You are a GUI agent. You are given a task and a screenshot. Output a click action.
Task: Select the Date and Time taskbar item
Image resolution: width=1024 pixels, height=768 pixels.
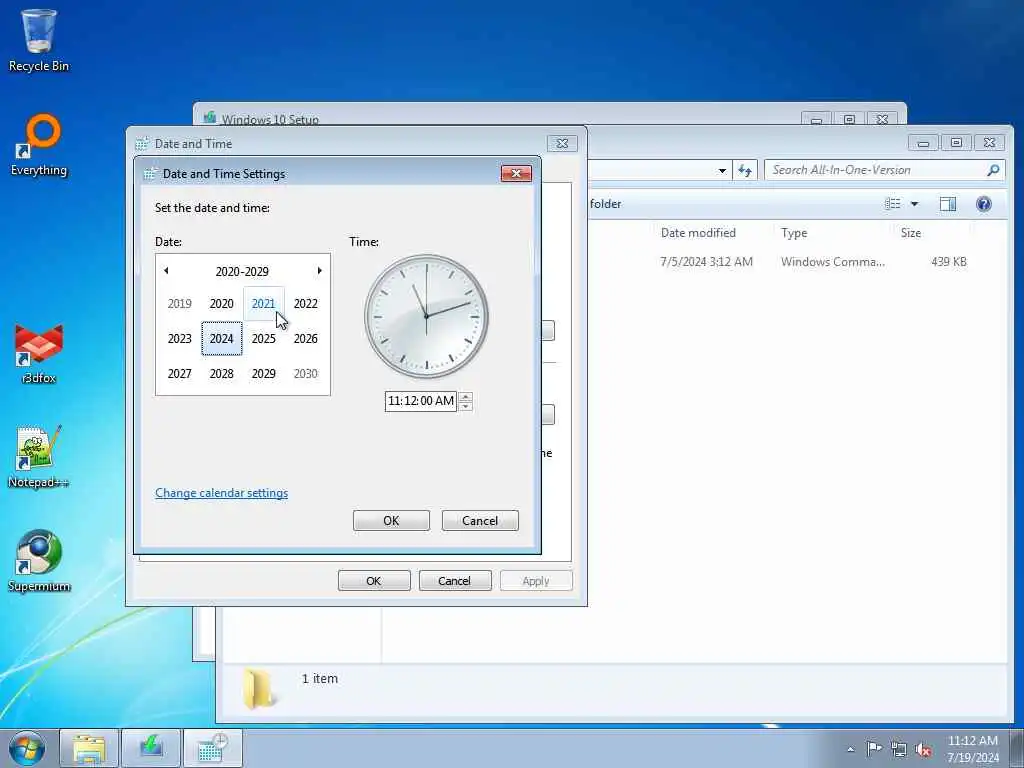(213, 748)
